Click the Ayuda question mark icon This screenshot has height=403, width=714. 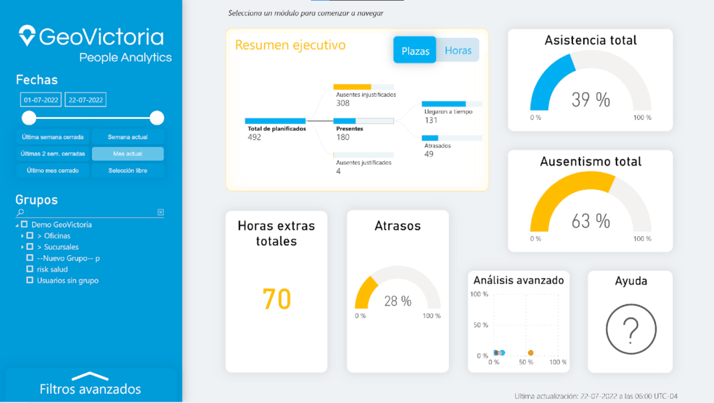click(629, 329)
